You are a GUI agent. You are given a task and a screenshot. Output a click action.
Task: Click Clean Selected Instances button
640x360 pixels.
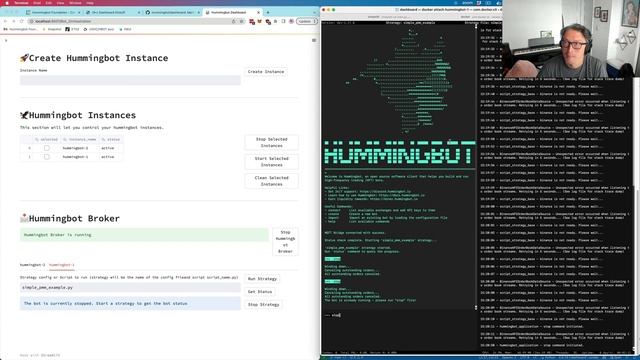coord(271,181)
